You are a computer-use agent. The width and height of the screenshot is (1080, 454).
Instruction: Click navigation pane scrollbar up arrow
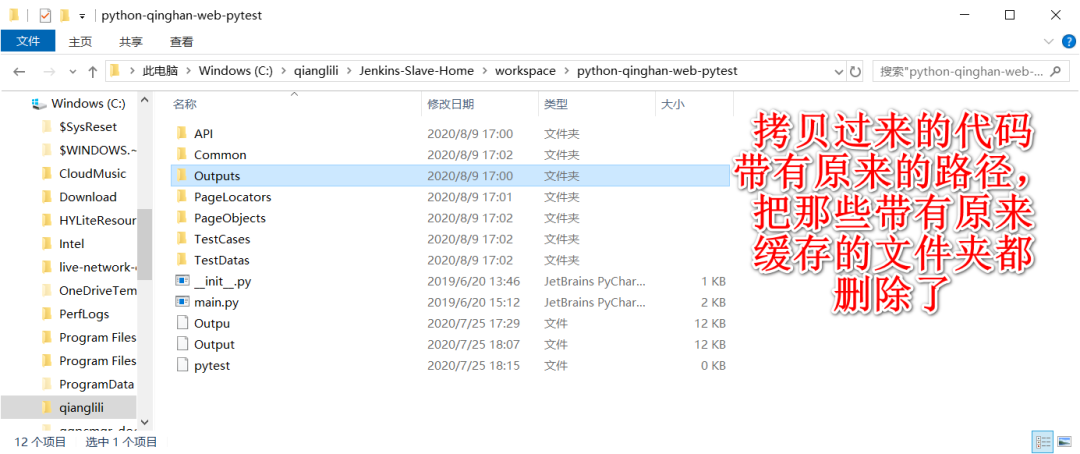point(145,101)
